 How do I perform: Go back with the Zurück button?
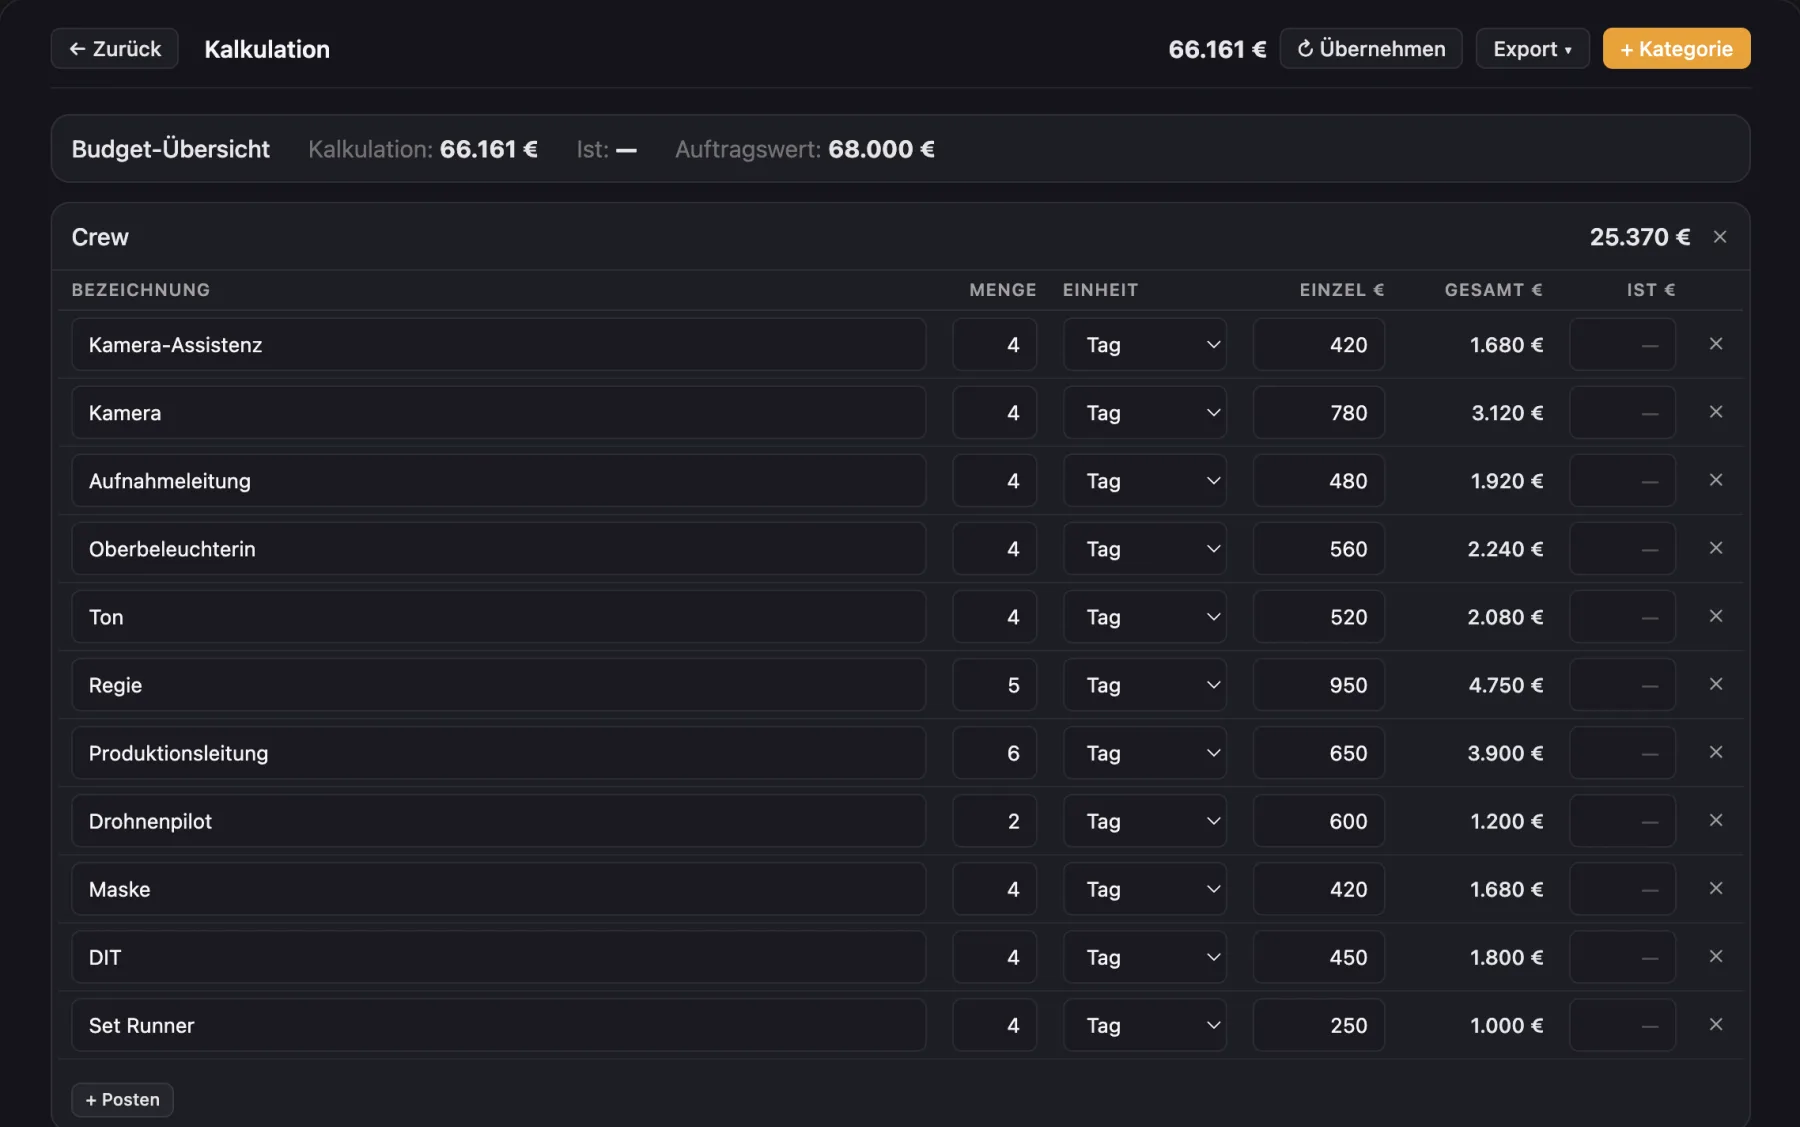[x=114, y=49]
